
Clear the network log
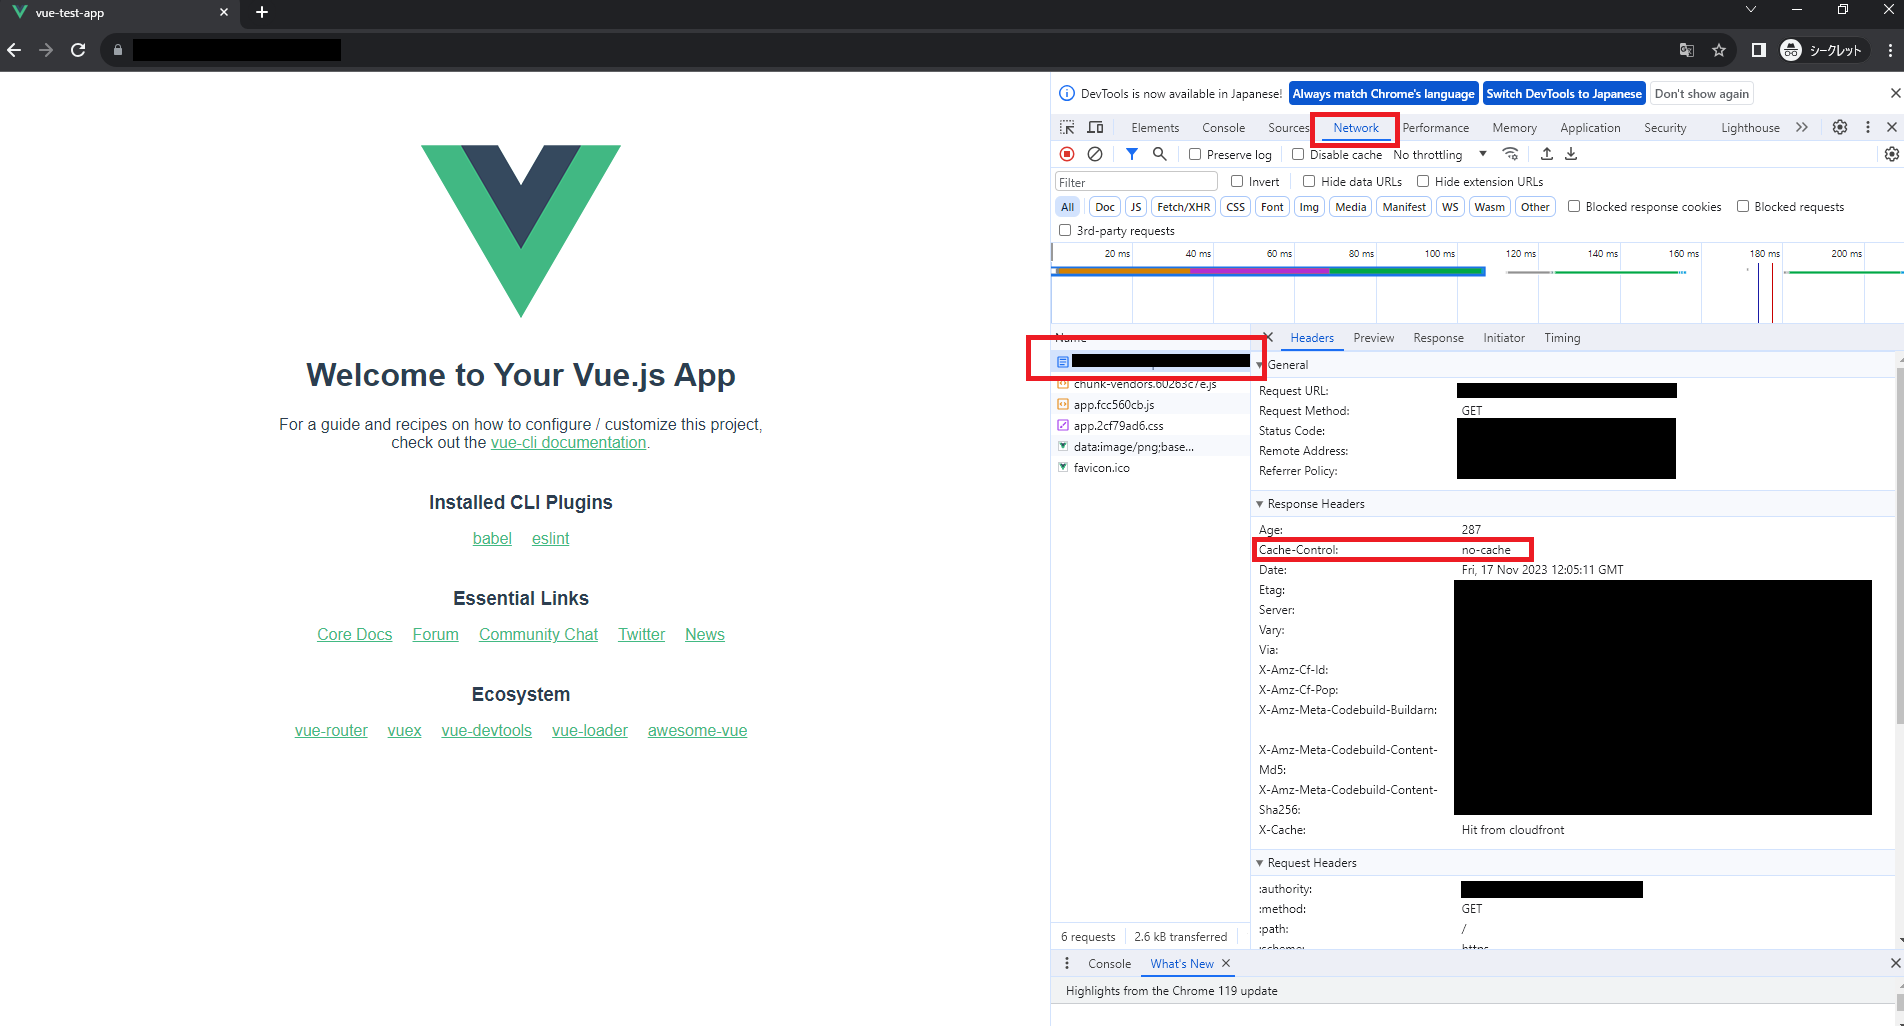click(1095, 154)
